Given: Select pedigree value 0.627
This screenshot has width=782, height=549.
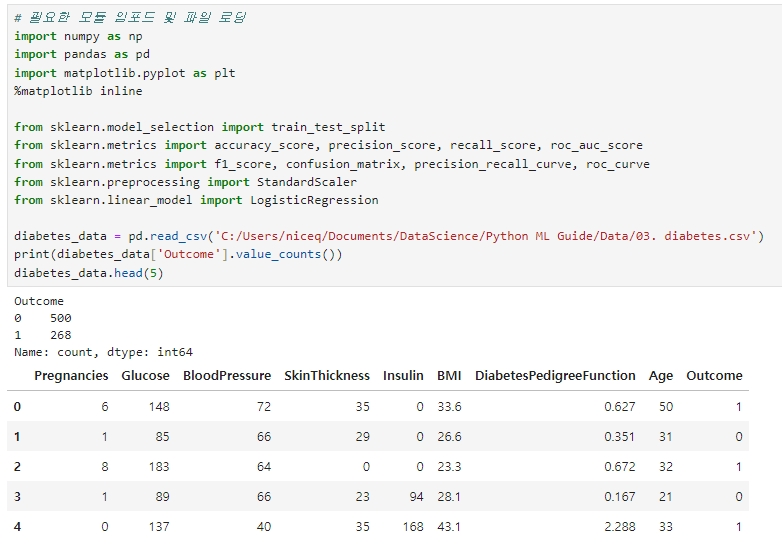Looking at the screenshot, I should [619, 407].
